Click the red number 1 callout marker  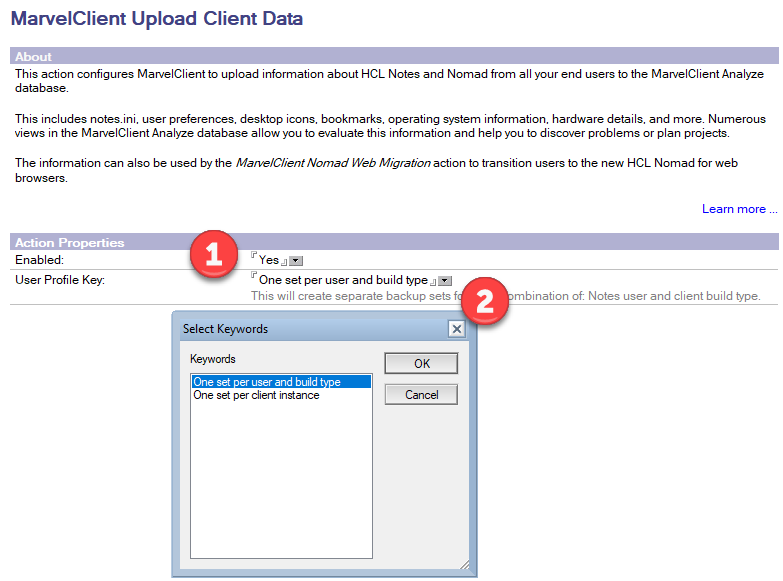point(214,255)
